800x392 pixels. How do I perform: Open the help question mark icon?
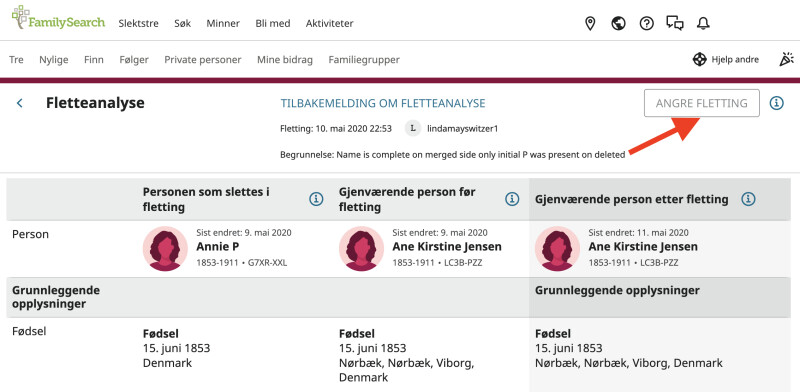pos(646,23)
